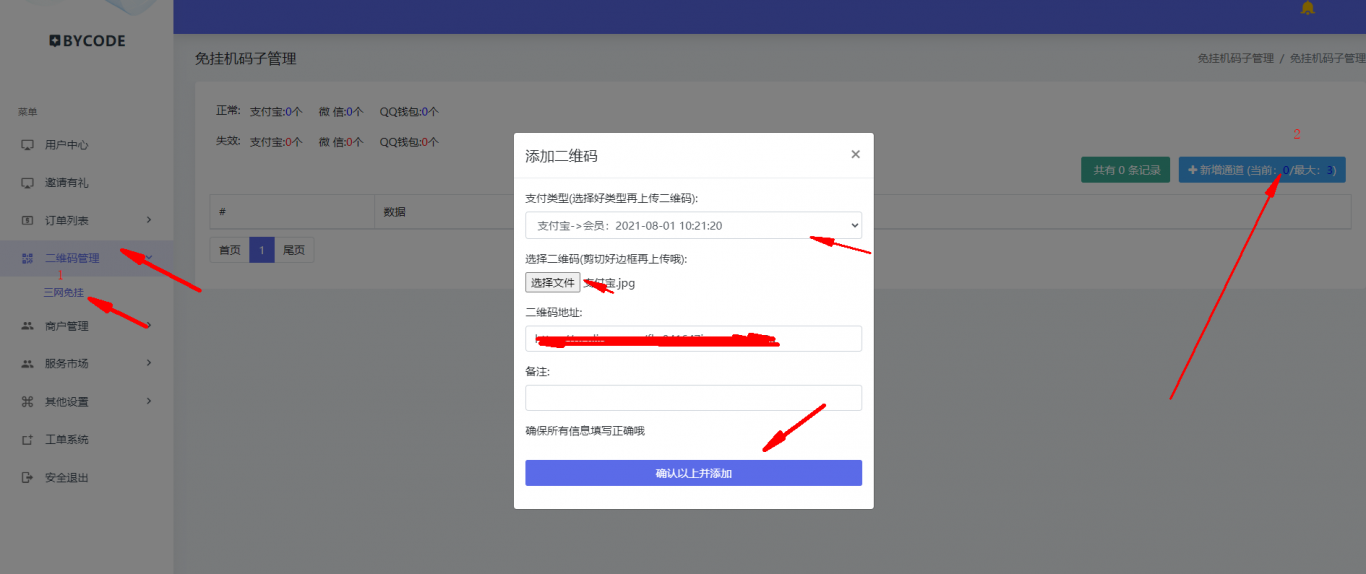This screenshot has height=574, width=1366.
Task: Go to pagination page 1
Action: tap(261, 250)
